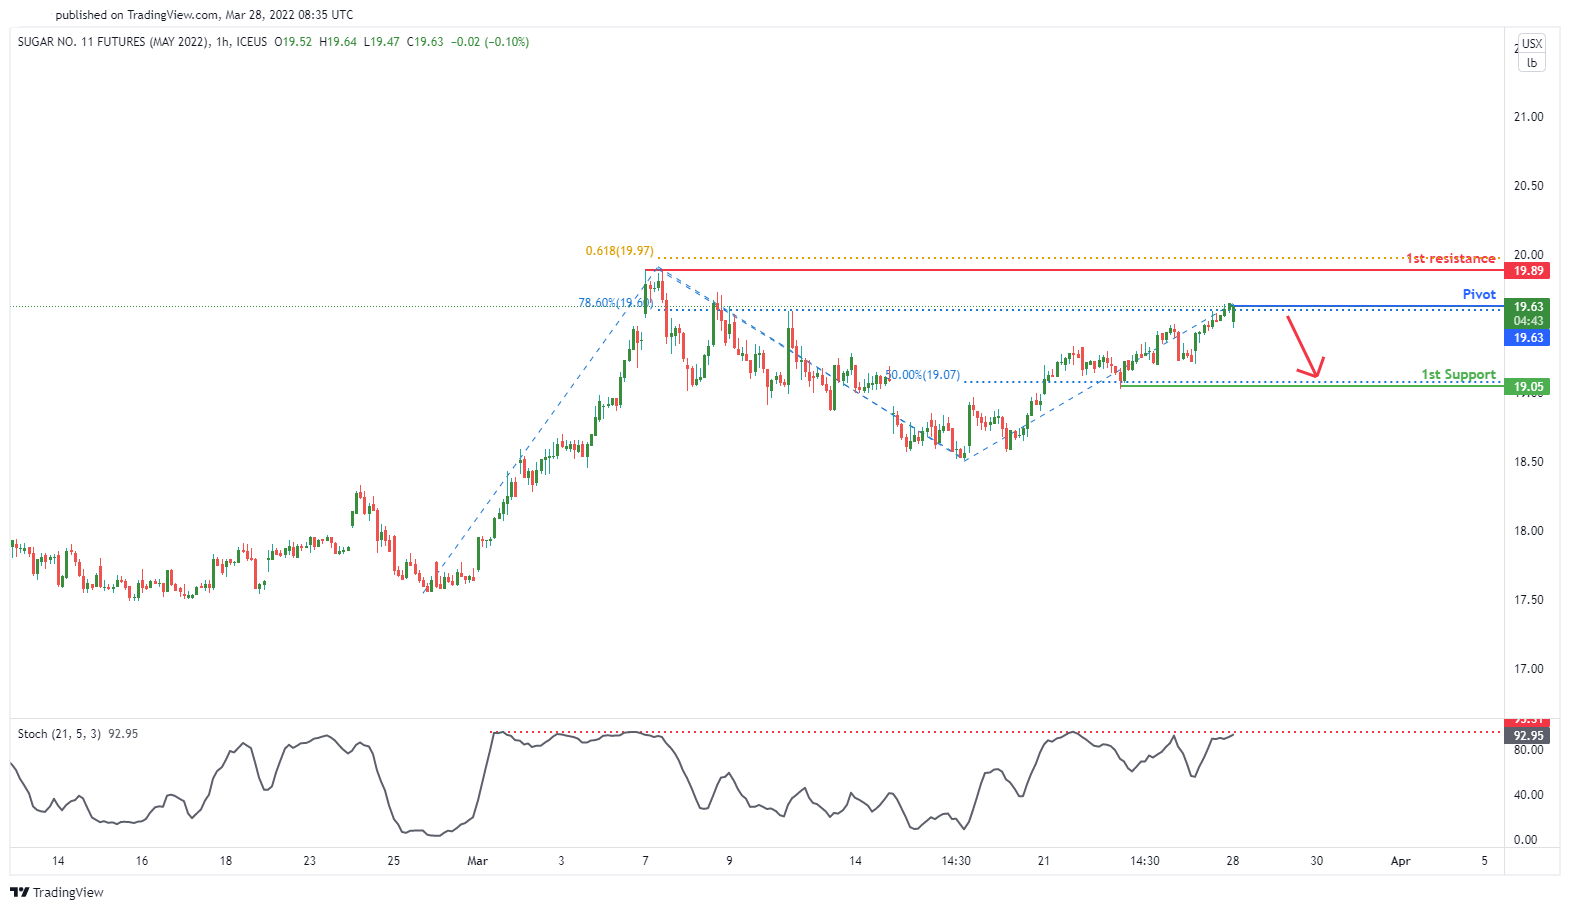Screen dimensions: 1570x910
Task: Click the 04:43 countdown tag
Action: click(1527, 321)
